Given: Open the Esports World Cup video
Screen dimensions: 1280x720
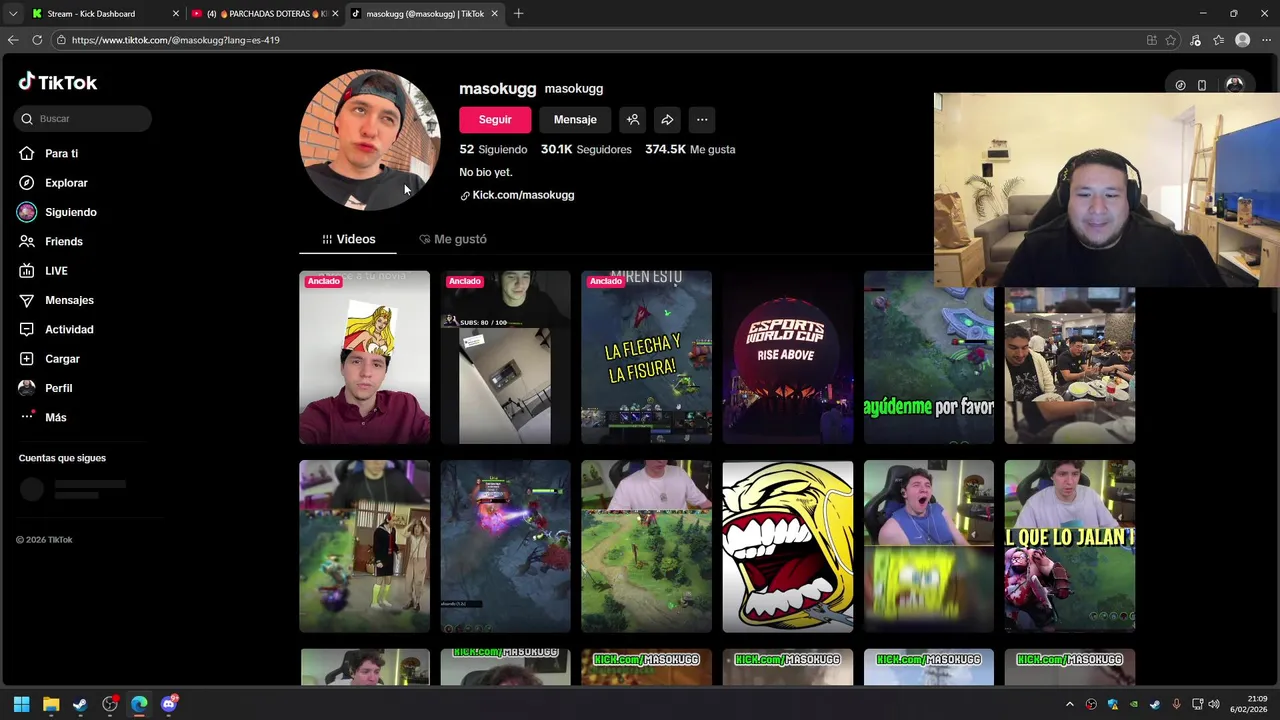Looking at the screenshot, I should point(788,357).
